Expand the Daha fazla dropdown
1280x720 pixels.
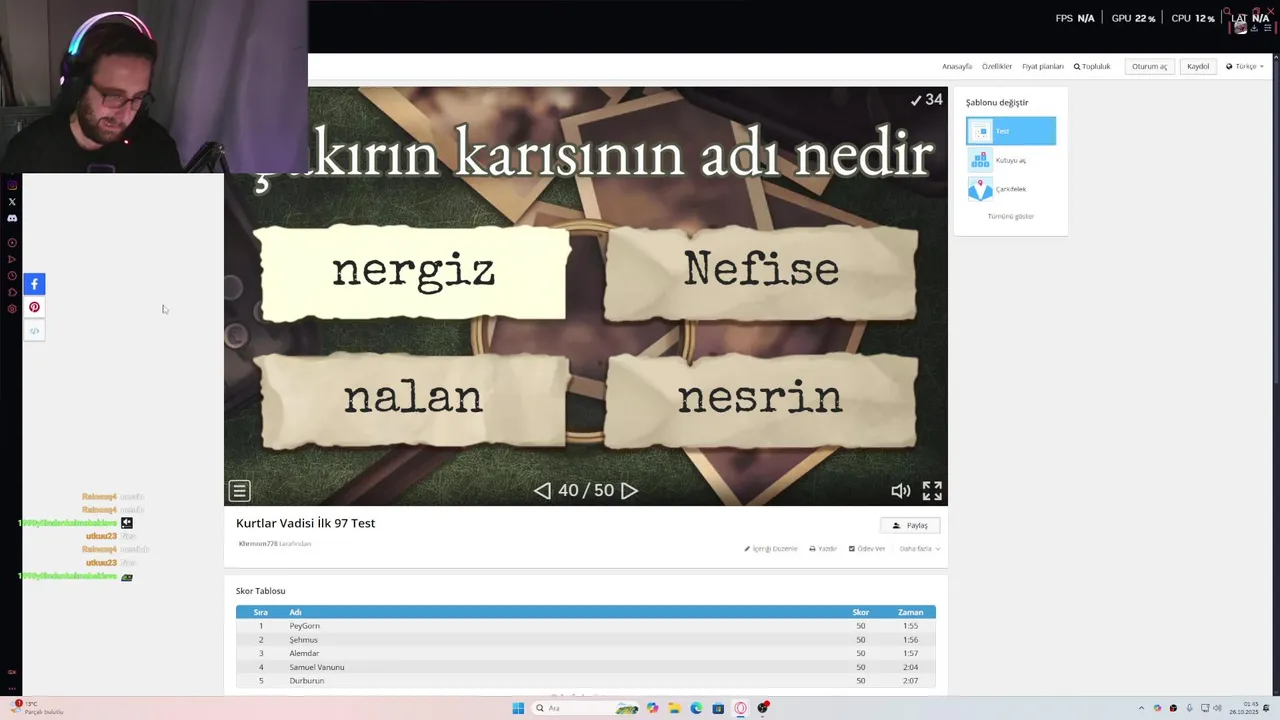[919, 548]
